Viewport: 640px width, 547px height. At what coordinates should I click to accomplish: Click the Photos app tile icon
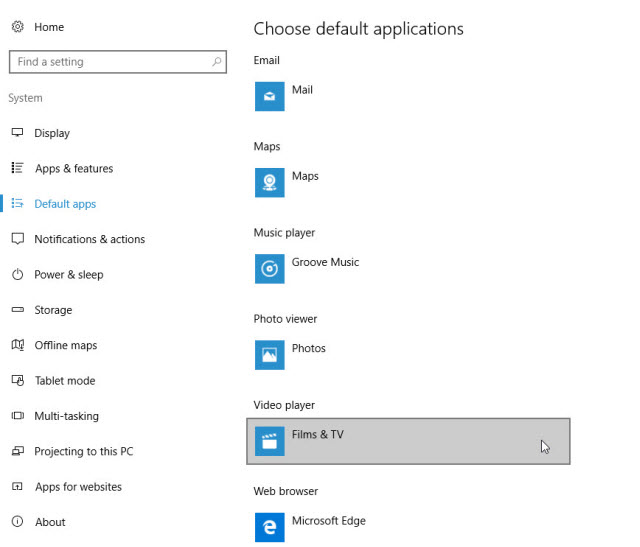(270, 355)
